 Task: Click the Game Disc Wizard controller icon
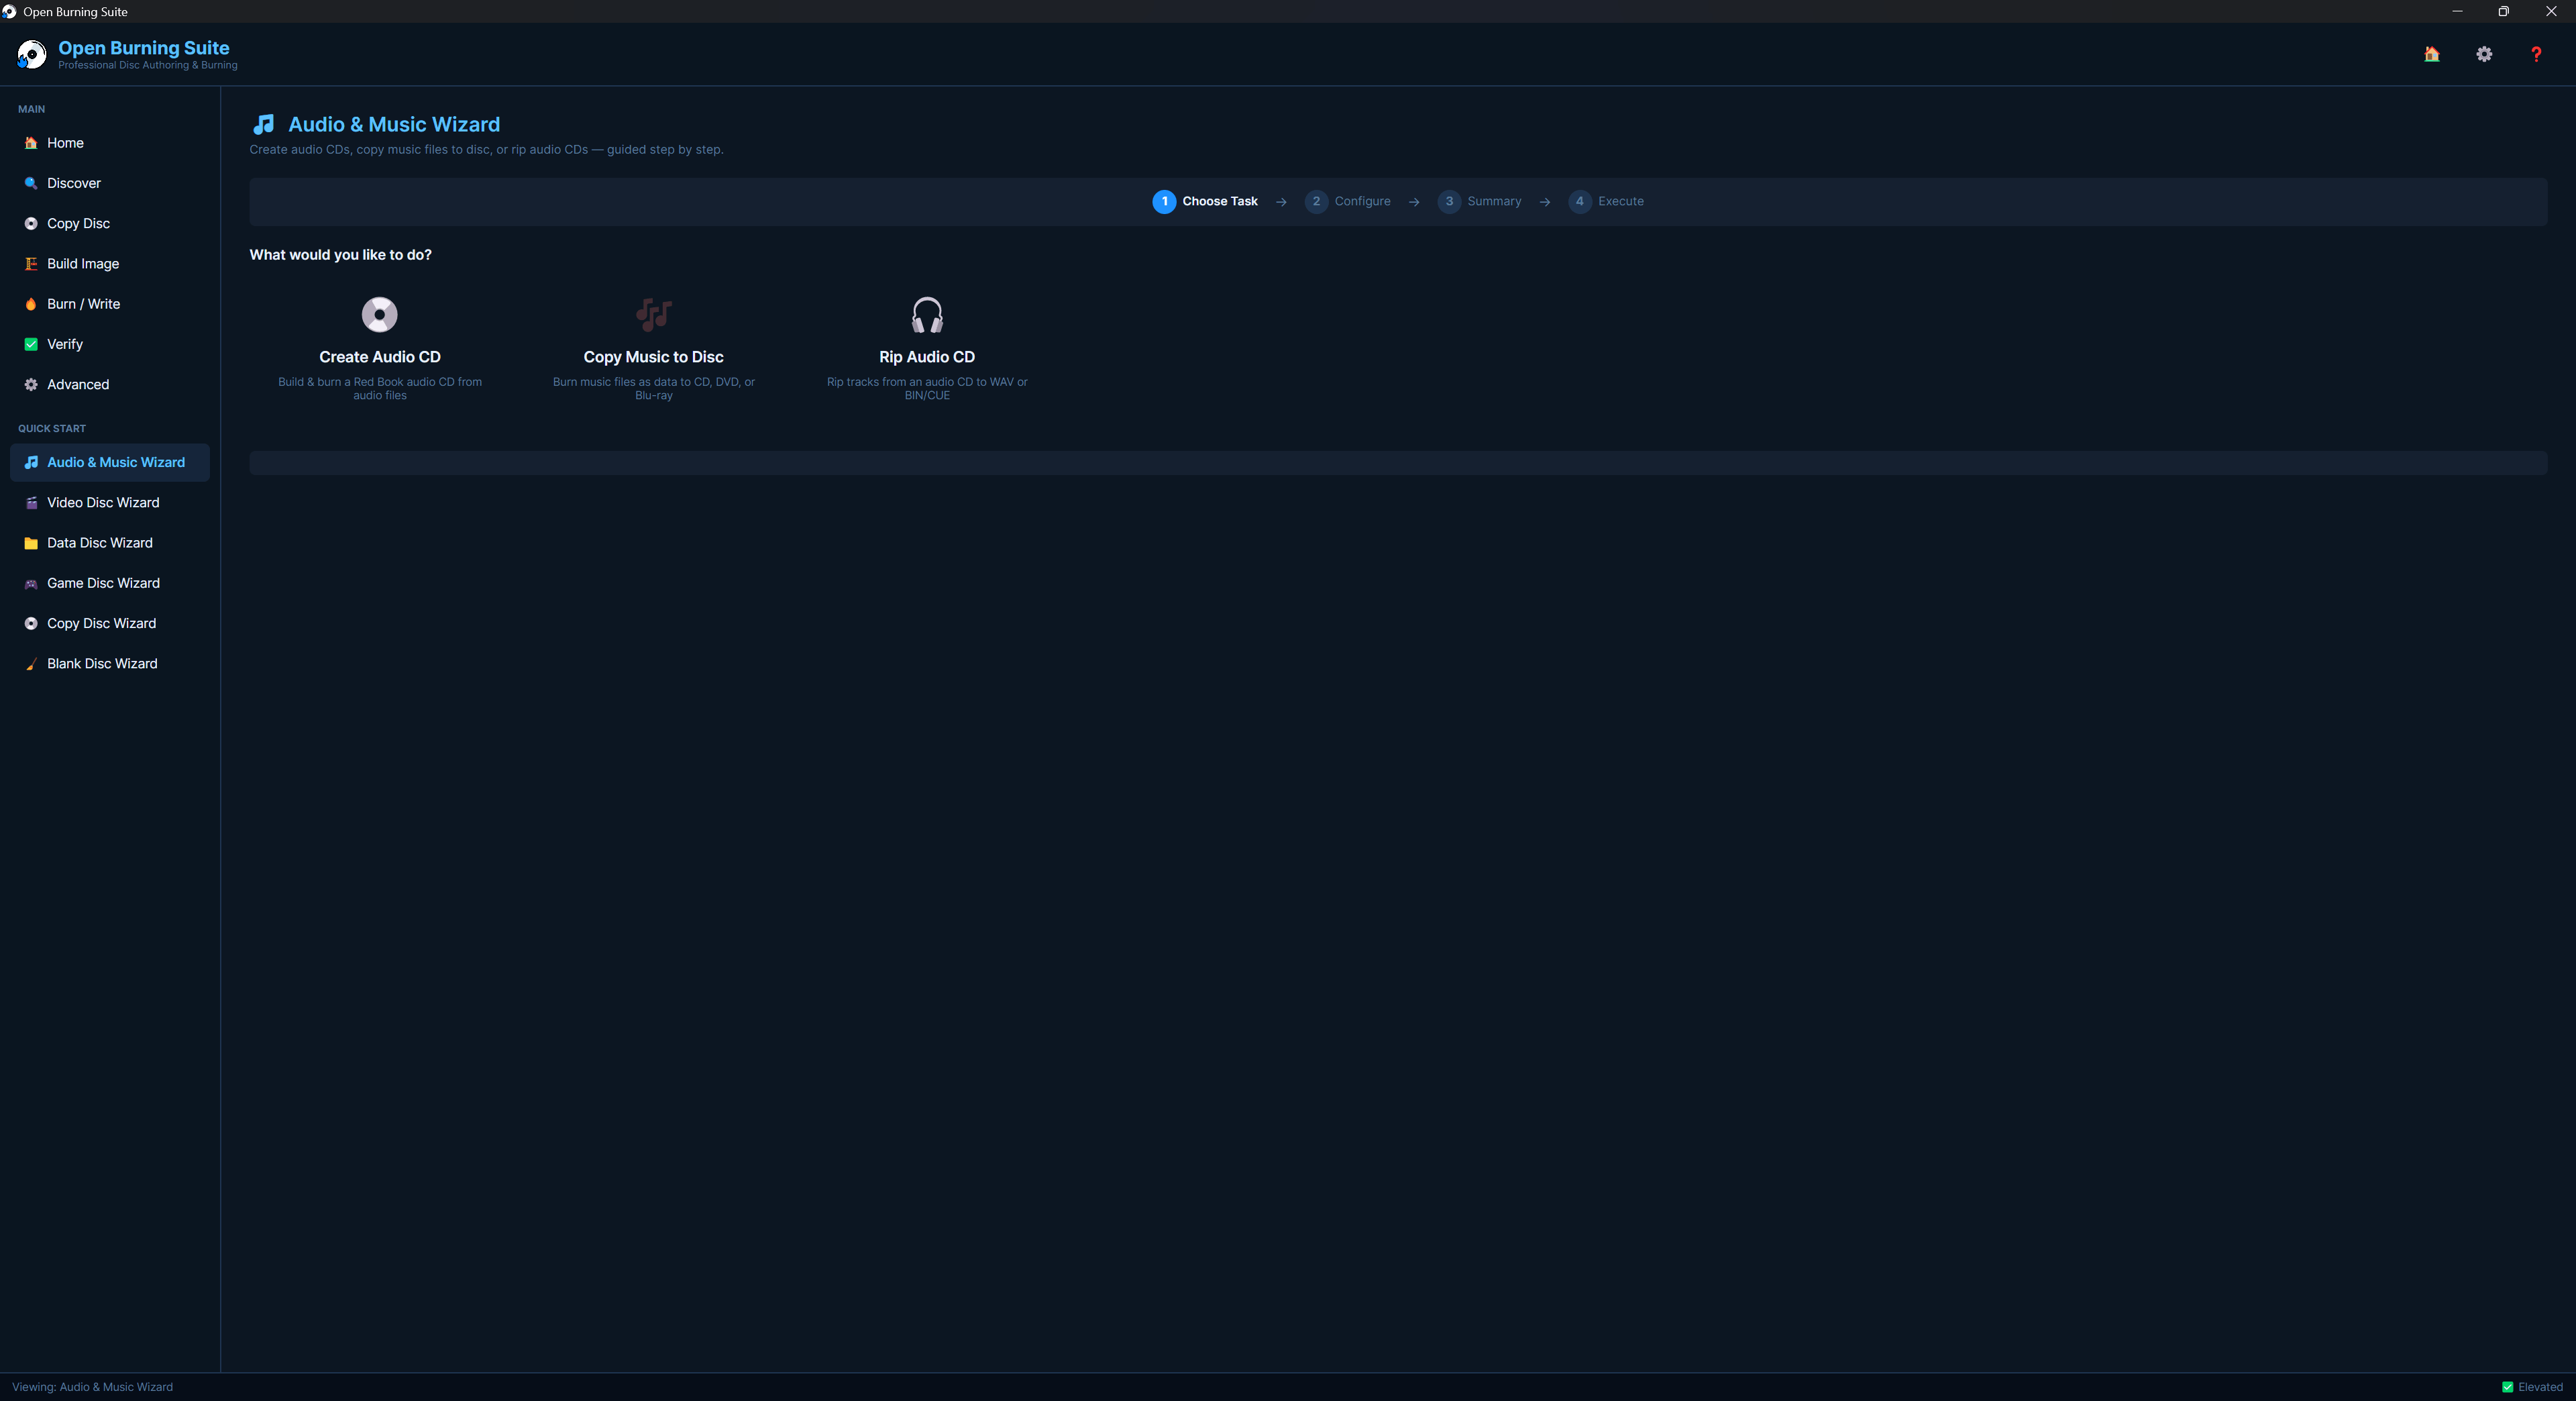[x=31, y=583]
